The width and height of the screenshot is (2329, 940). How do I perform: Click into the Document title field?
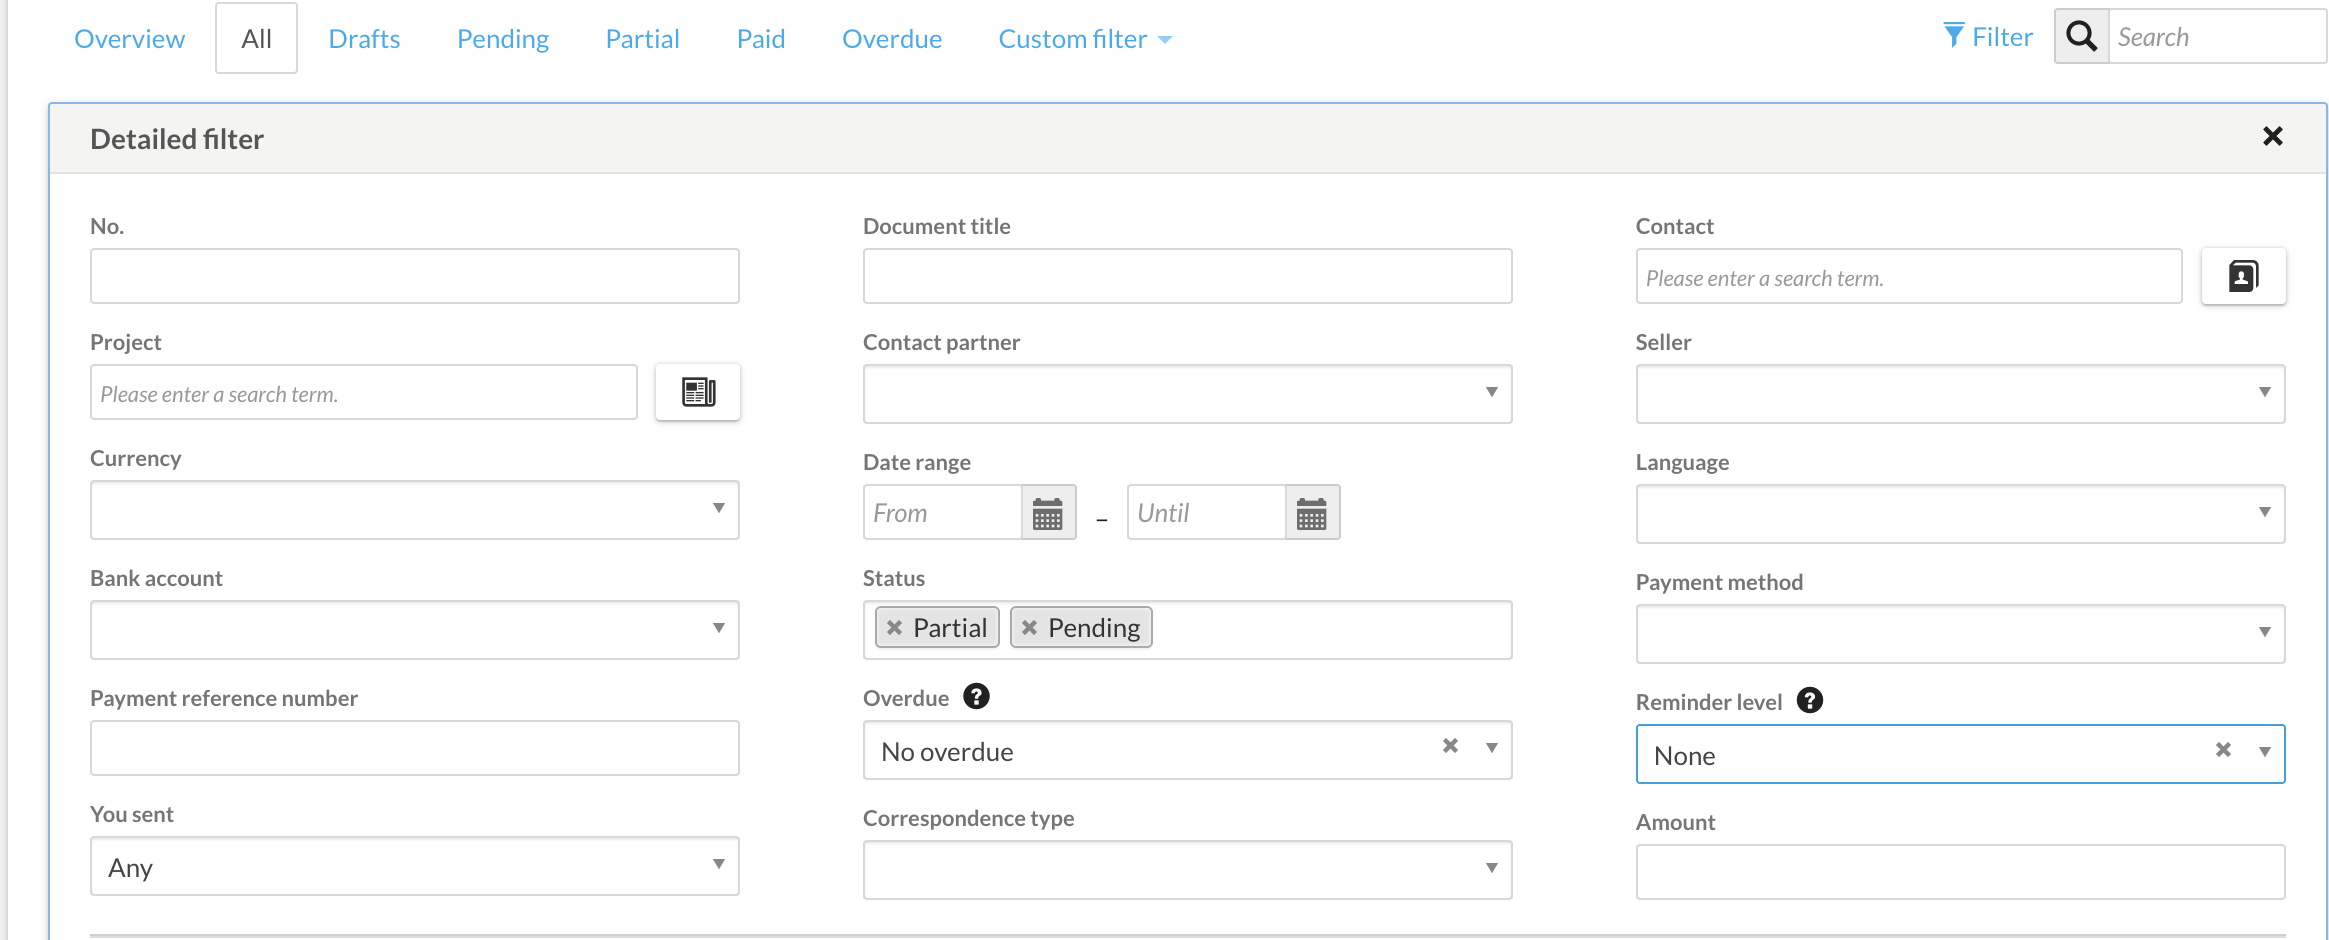coord(1187,276)
